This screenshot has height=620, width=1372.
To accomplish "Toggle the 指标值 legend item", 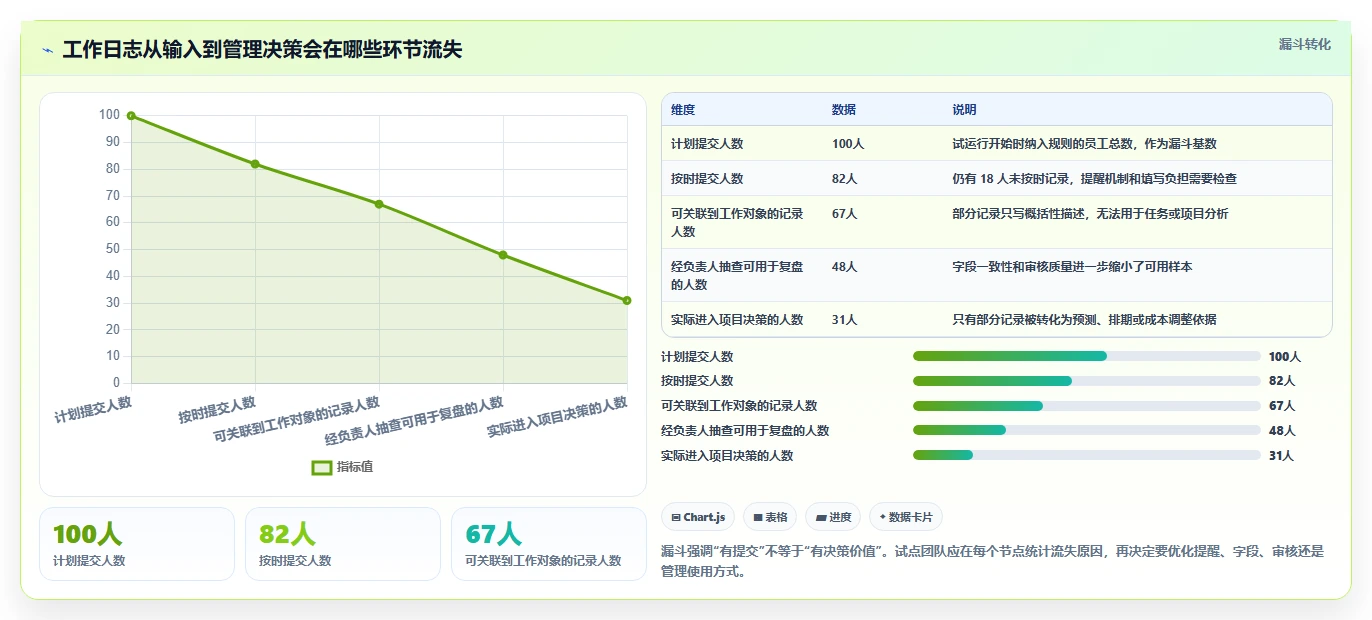I will 342,467.
